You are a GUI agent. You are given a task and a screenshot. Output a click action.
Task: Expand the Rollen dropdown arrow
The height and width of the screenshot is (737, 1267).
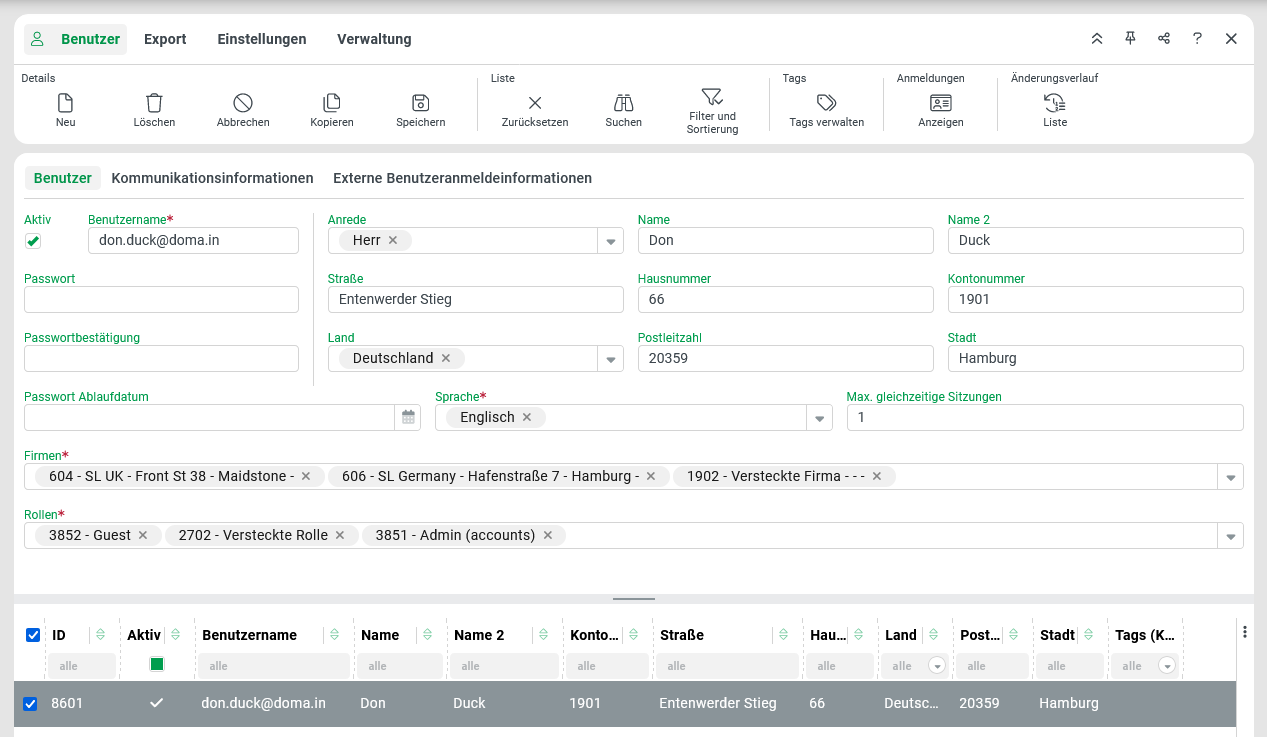[1230, 536]
